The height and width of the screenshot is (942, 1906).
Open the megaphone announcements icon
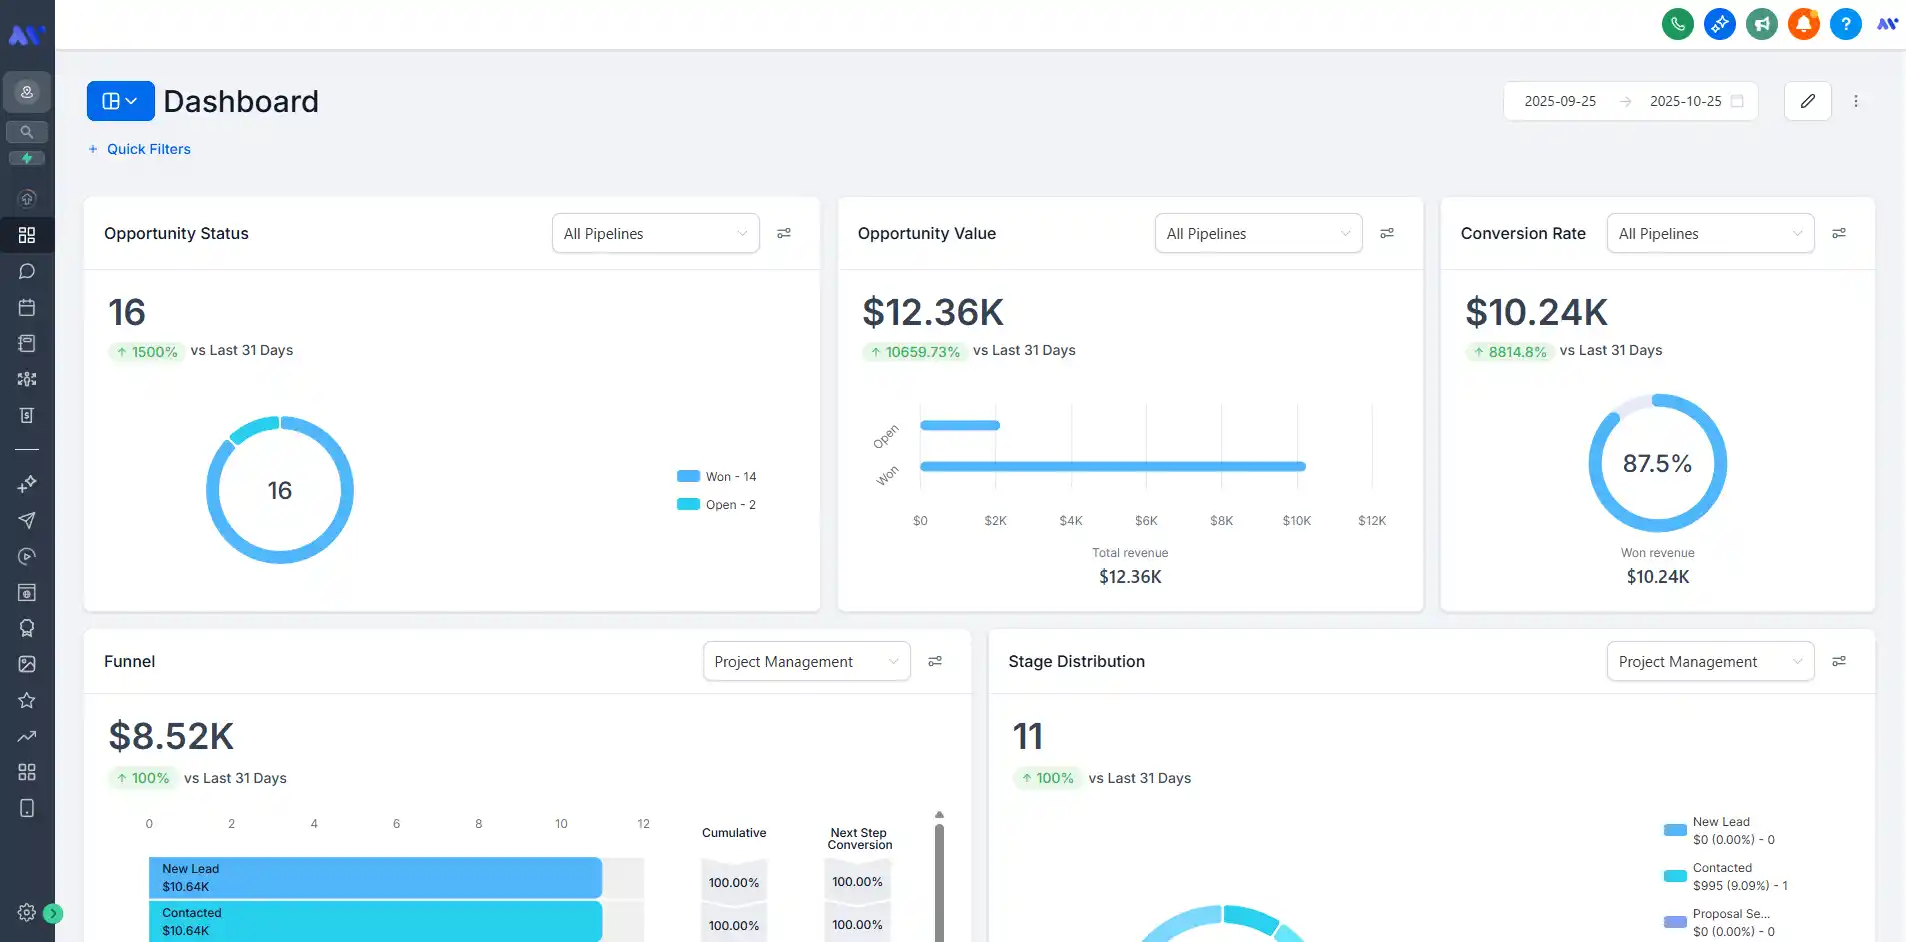pos(1761,24)
